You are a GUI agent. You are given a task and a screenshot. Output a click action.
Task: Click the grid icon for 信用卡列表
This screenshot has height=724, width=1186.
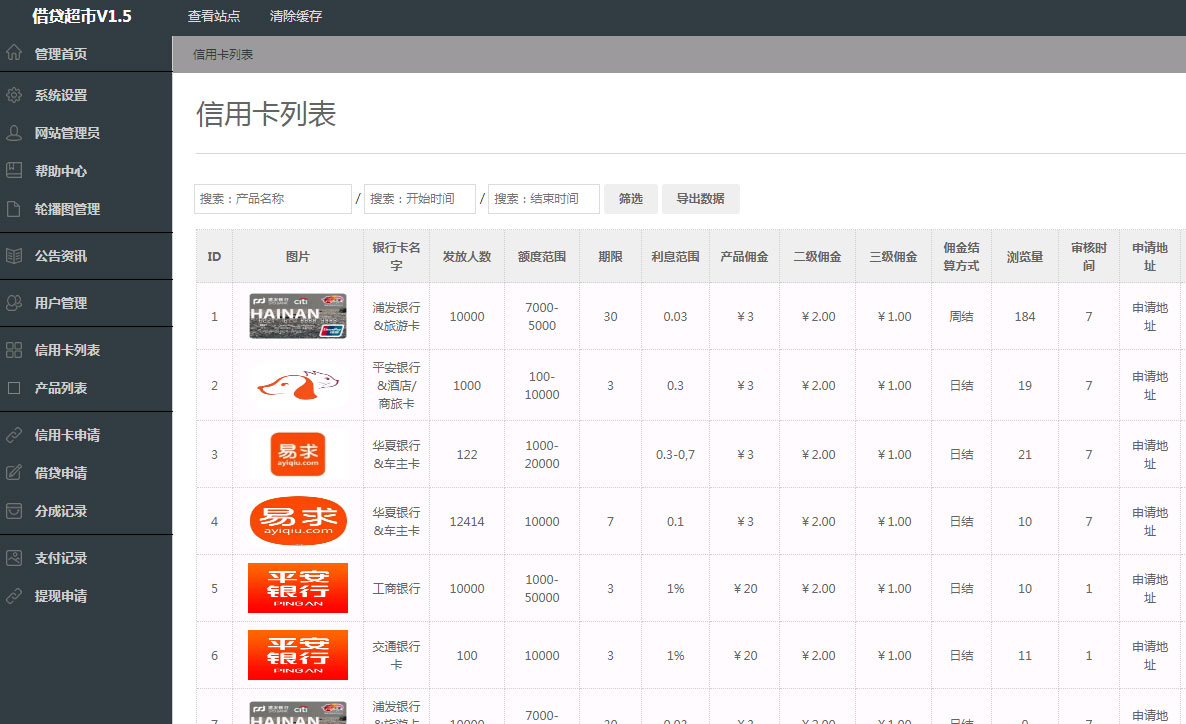click(14, 350)
